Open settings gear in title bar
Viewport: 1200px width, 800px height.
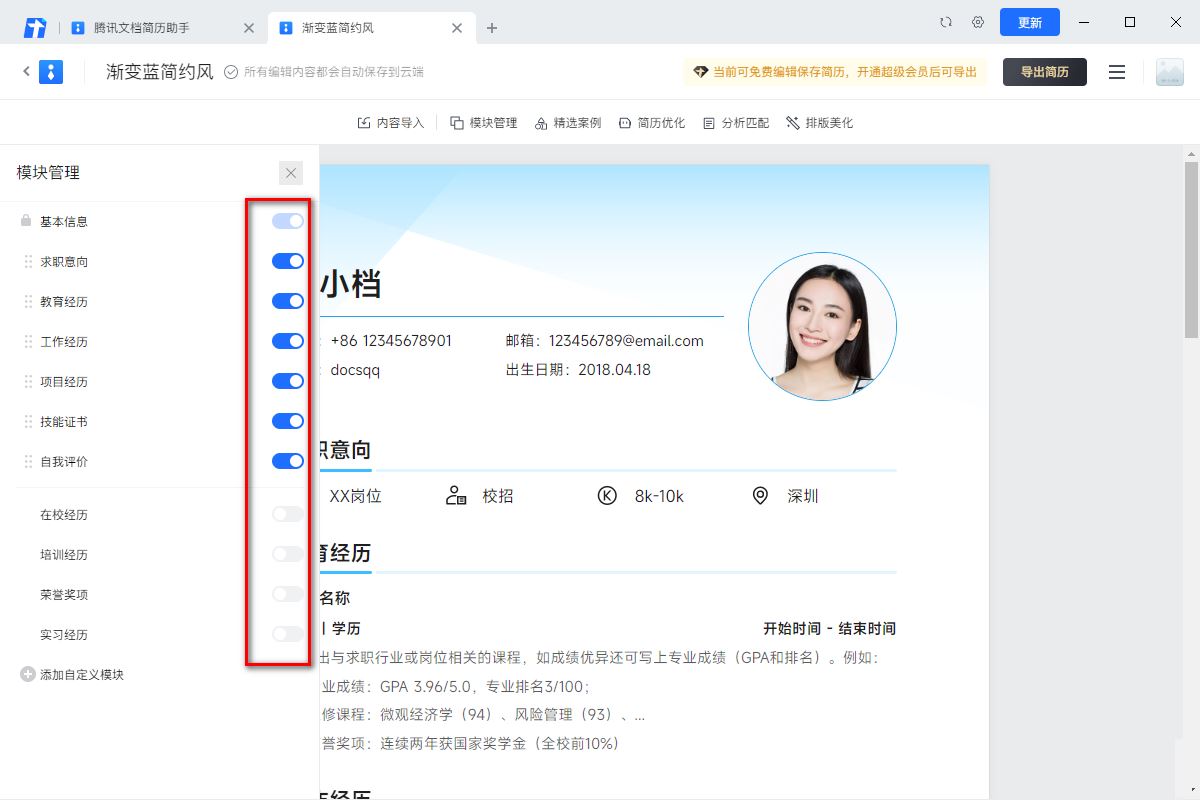[x=978, y=22]
